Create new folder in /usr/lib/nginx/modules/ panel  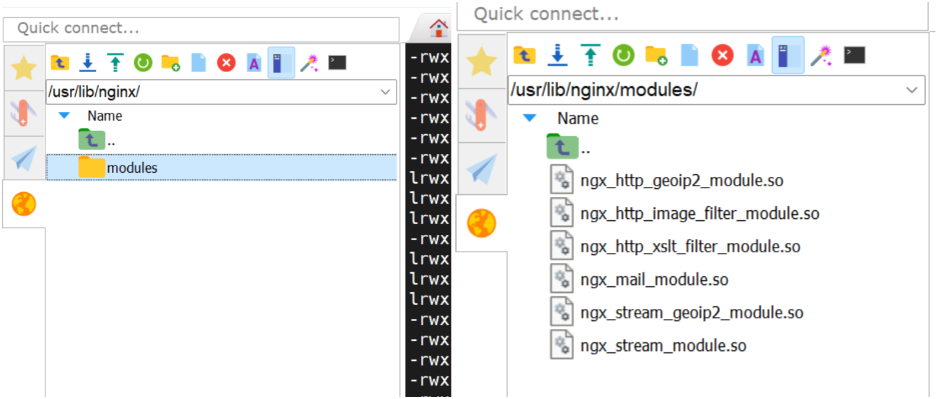(x=656, y=56)
